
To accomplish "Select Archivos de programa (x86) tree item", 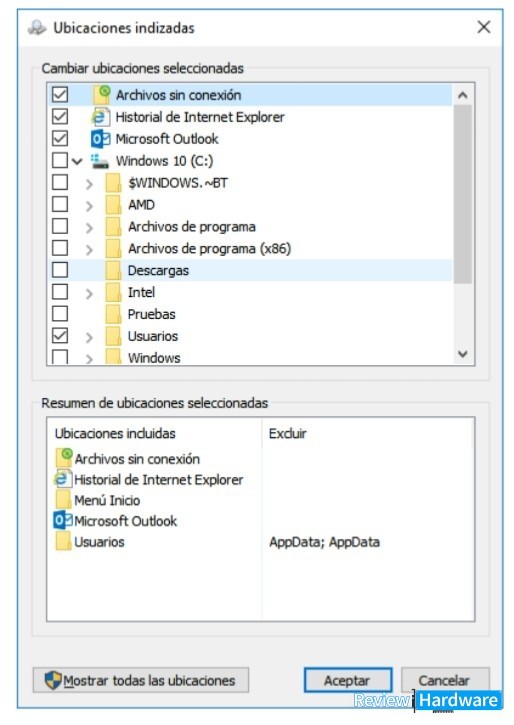I will coord(209,249).
